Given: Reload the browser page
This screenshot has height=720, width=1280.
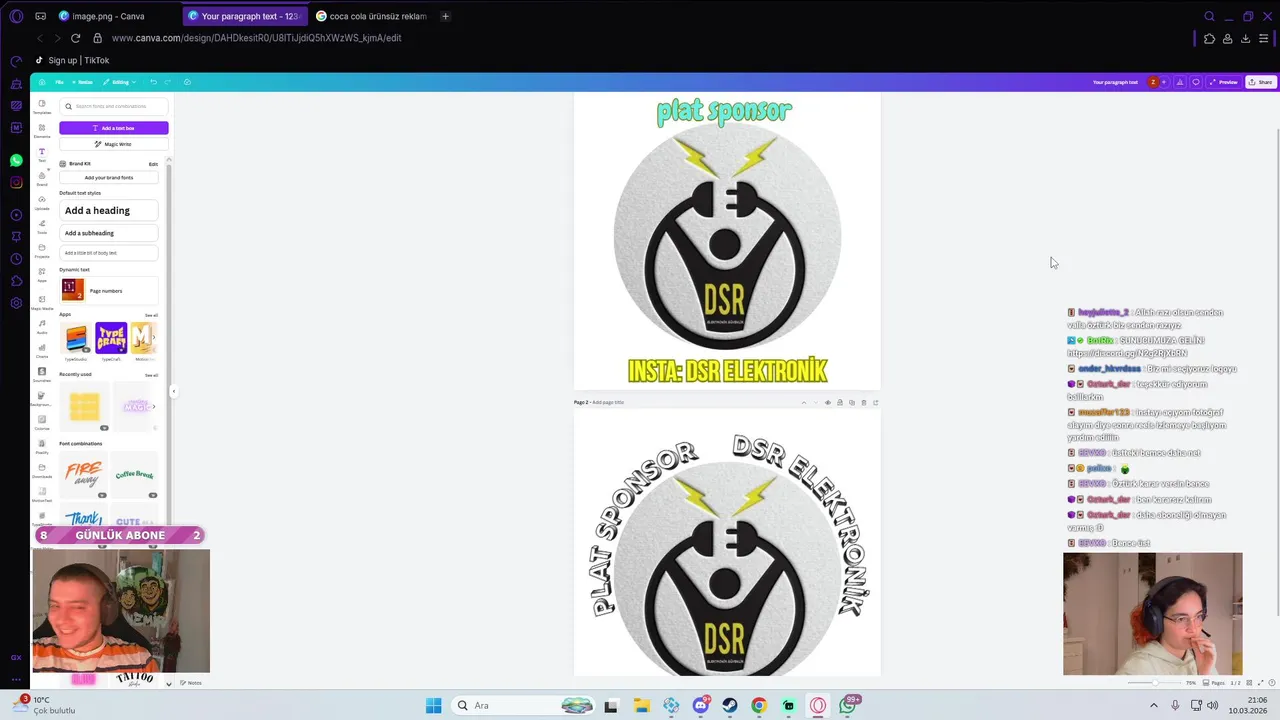Looking at the screenshot, I should (x=75, y=38).
